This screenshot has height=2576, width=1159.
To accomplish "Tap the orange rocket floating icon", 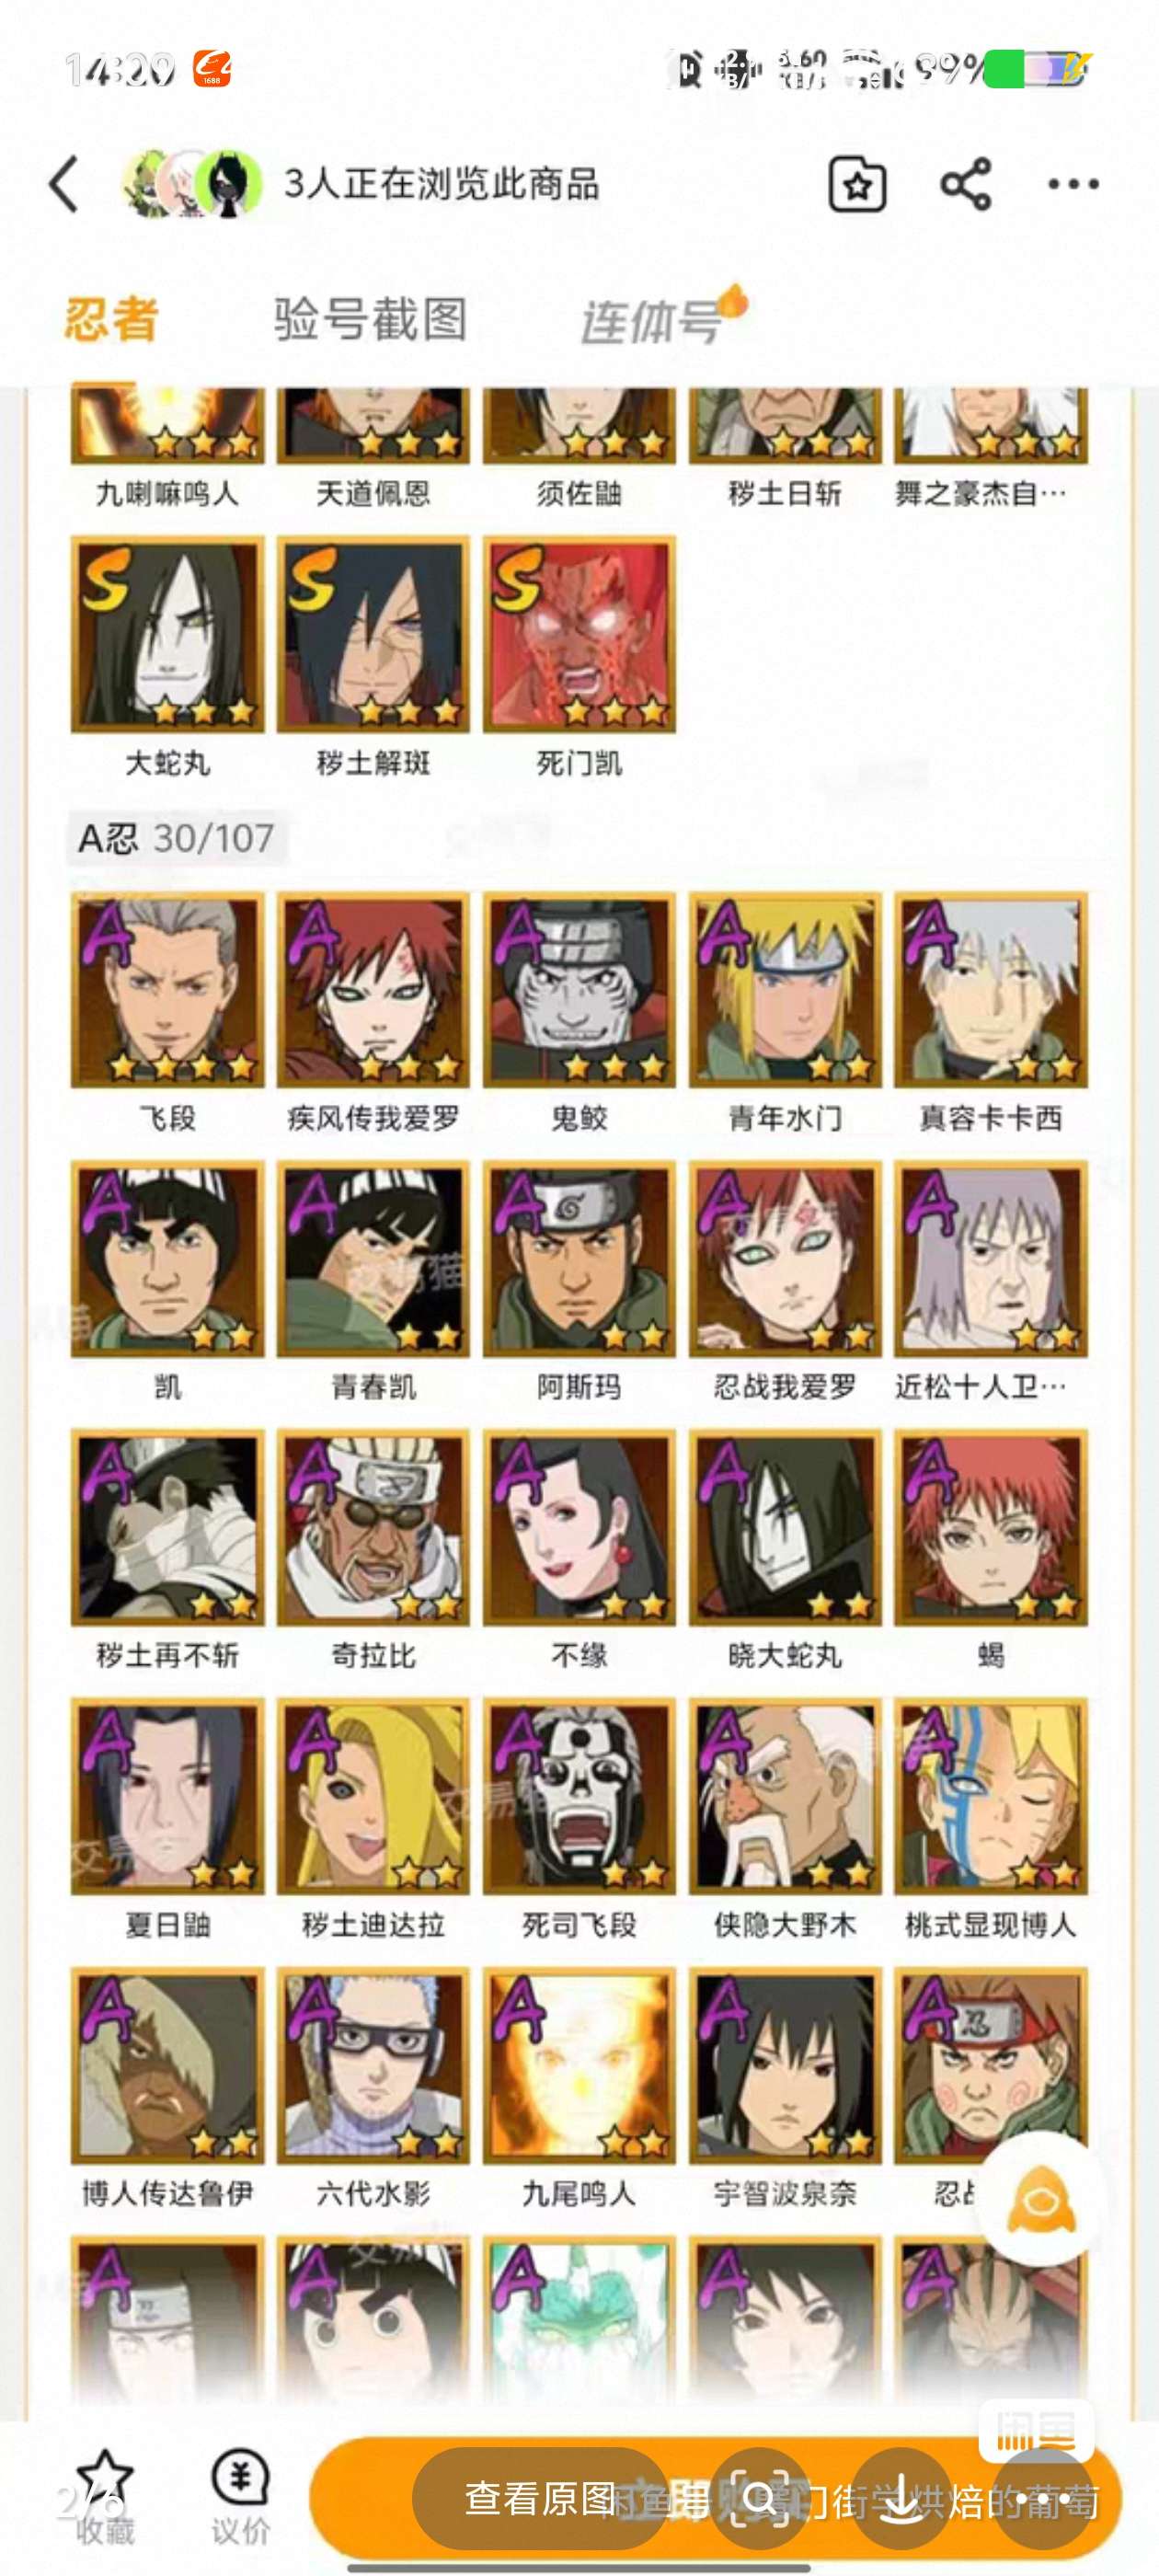I will (x=1041, y=2200).
